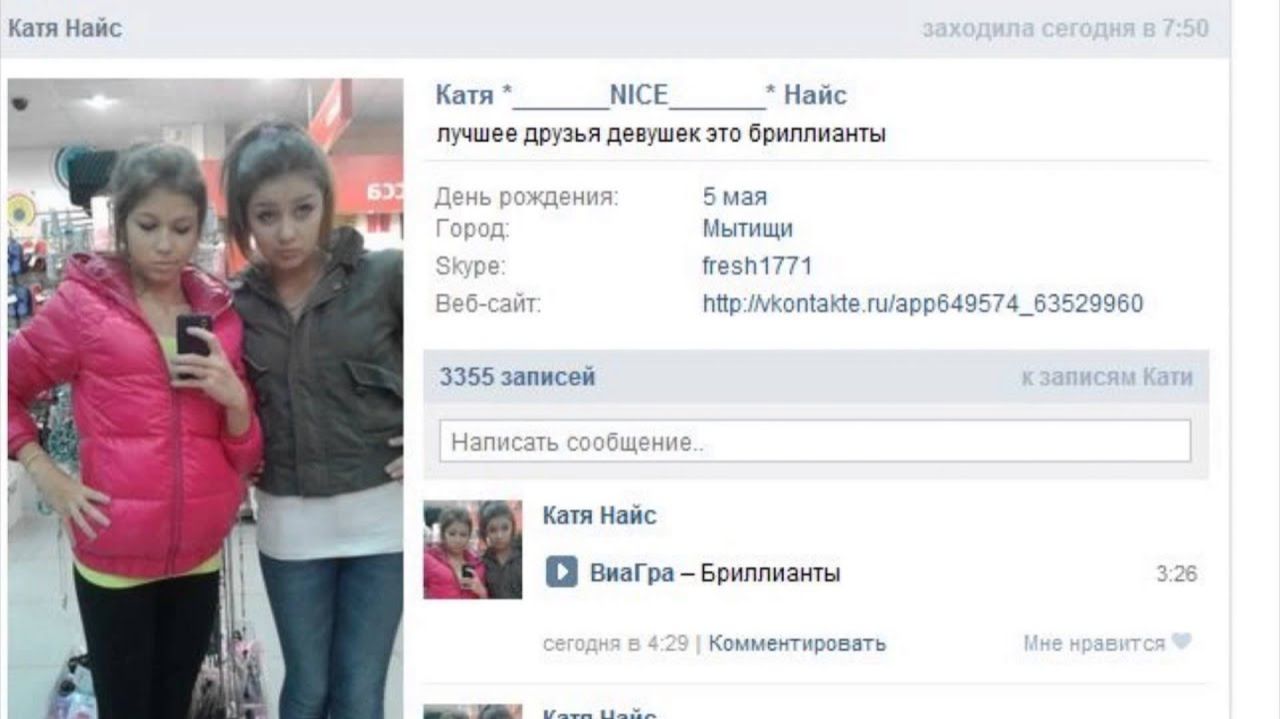Open the second post avatar at bottom
This screenshot has height=719, width=1280.
tap(472, 712)
